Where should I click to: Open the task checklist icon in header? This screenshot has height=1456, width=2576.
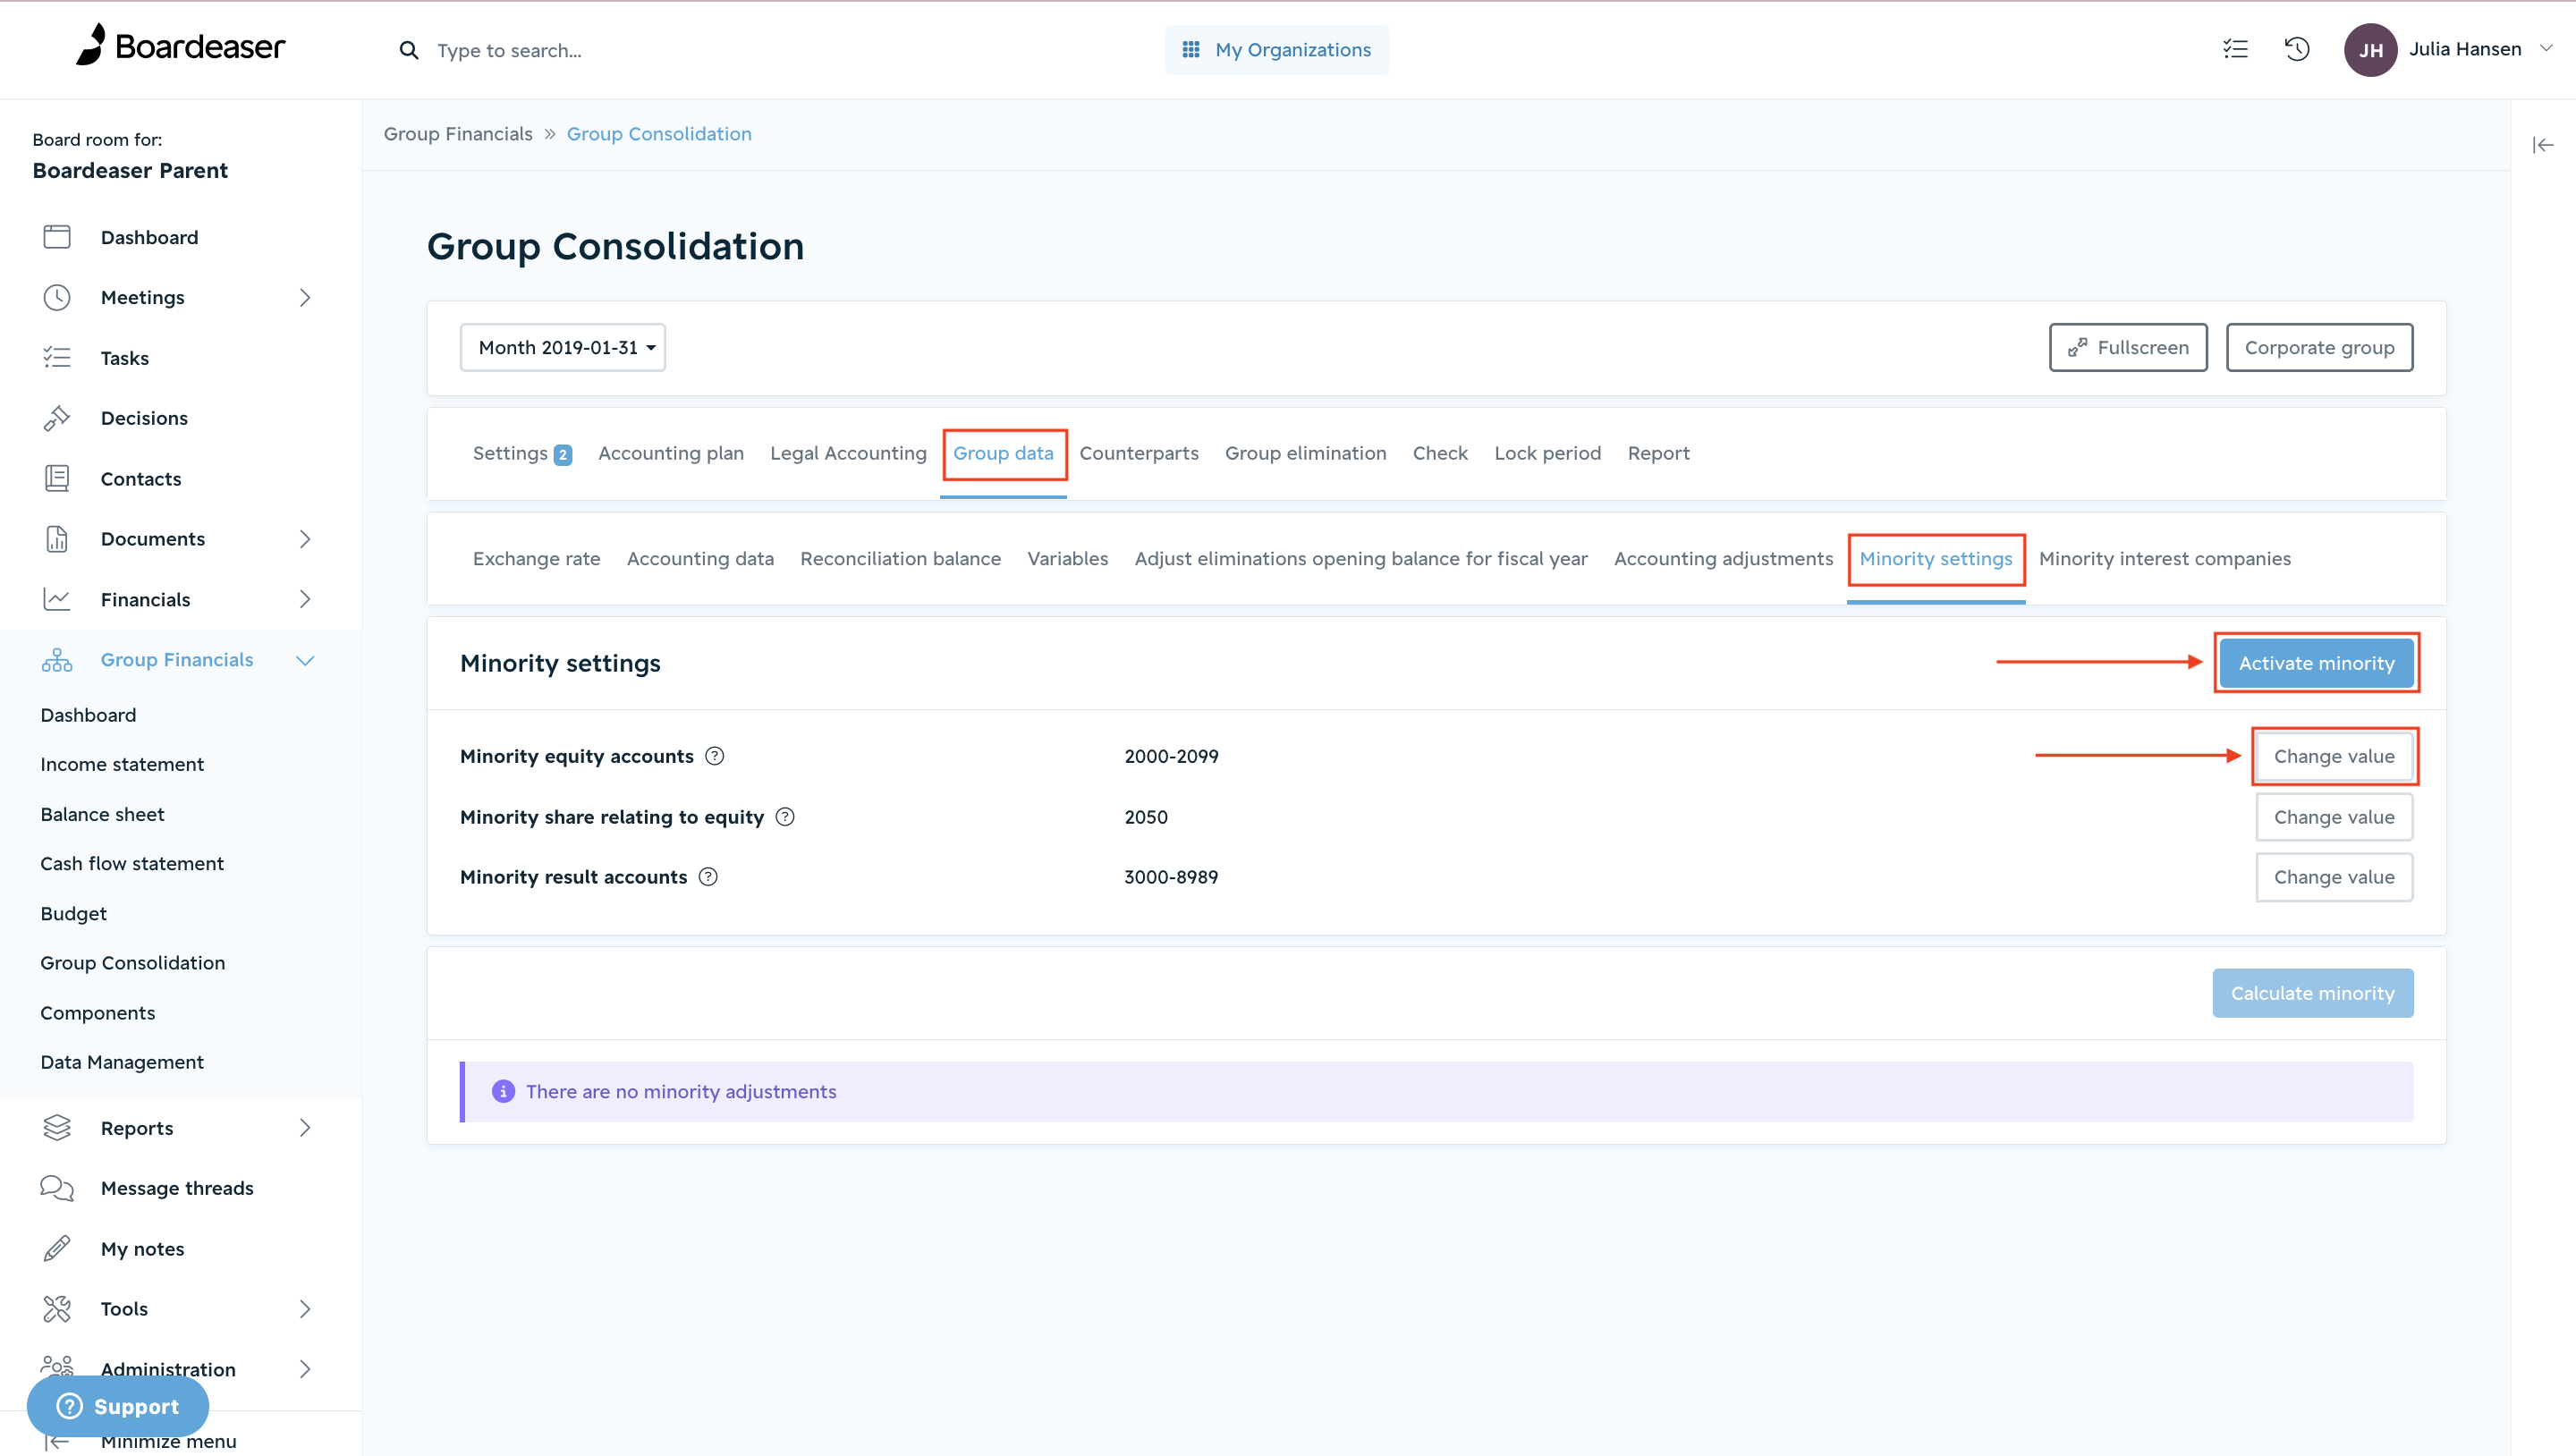click(x=2235, y=49)
